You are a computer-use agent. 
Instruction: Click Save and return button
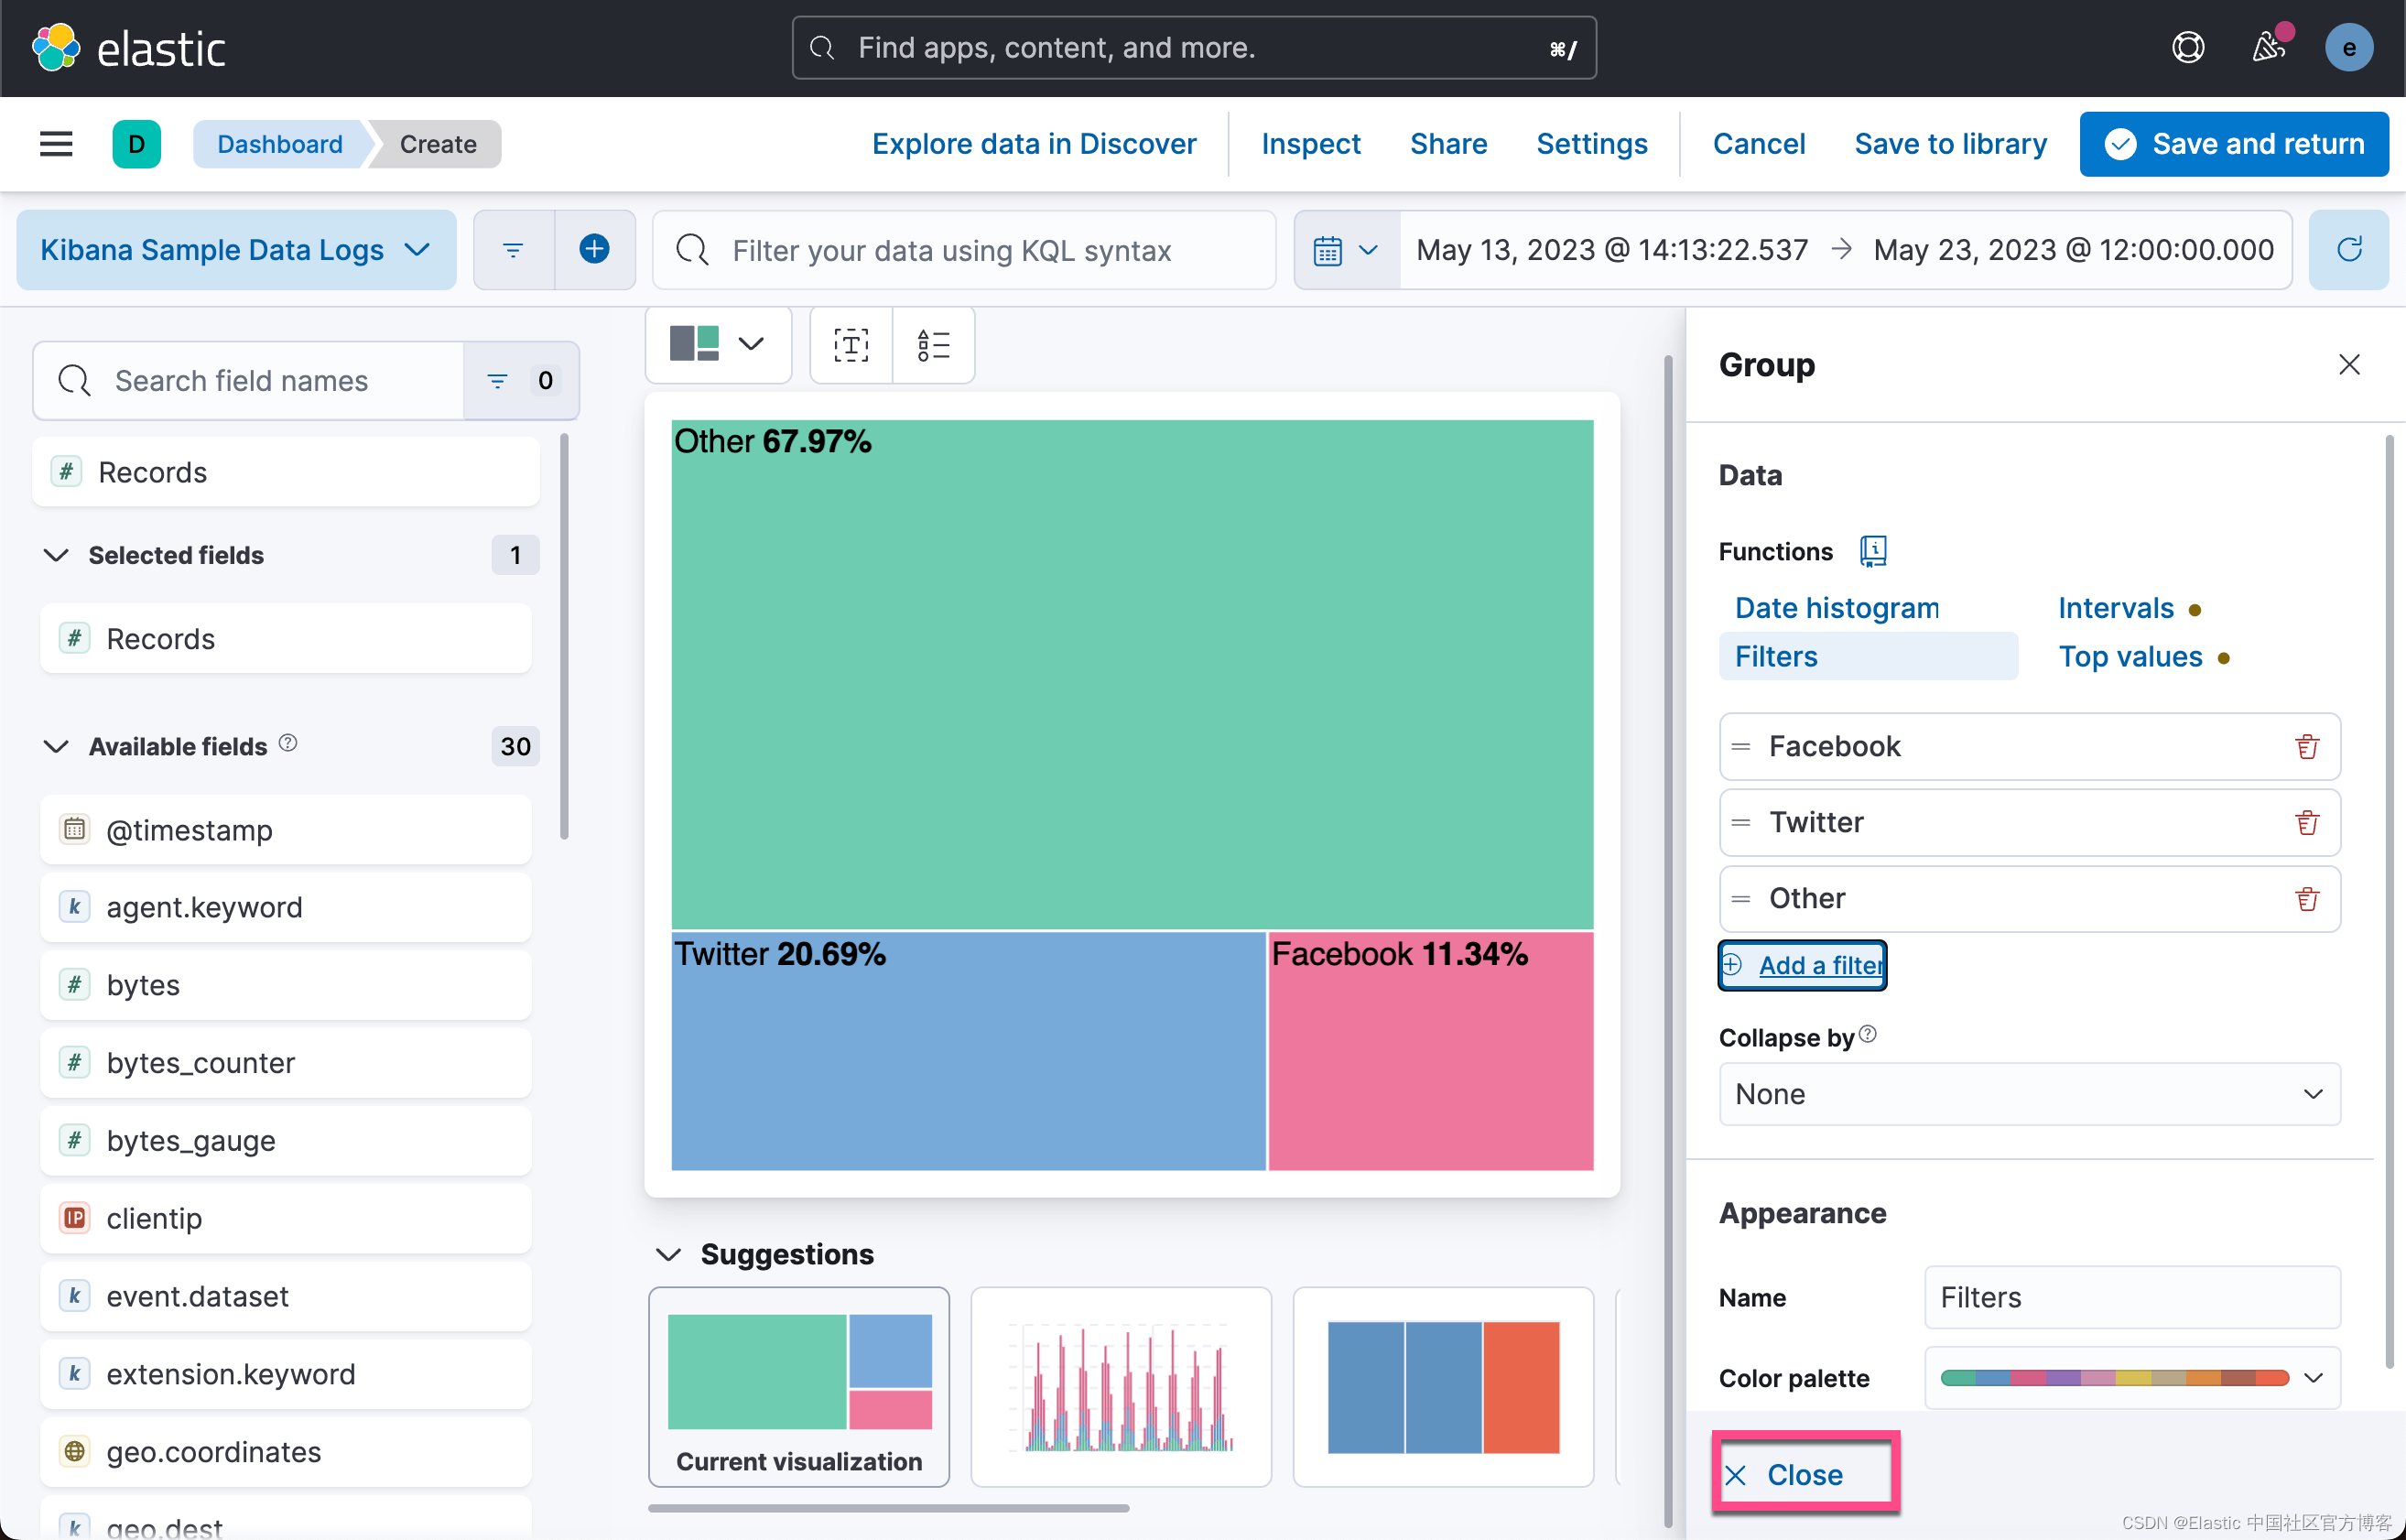2234,144
